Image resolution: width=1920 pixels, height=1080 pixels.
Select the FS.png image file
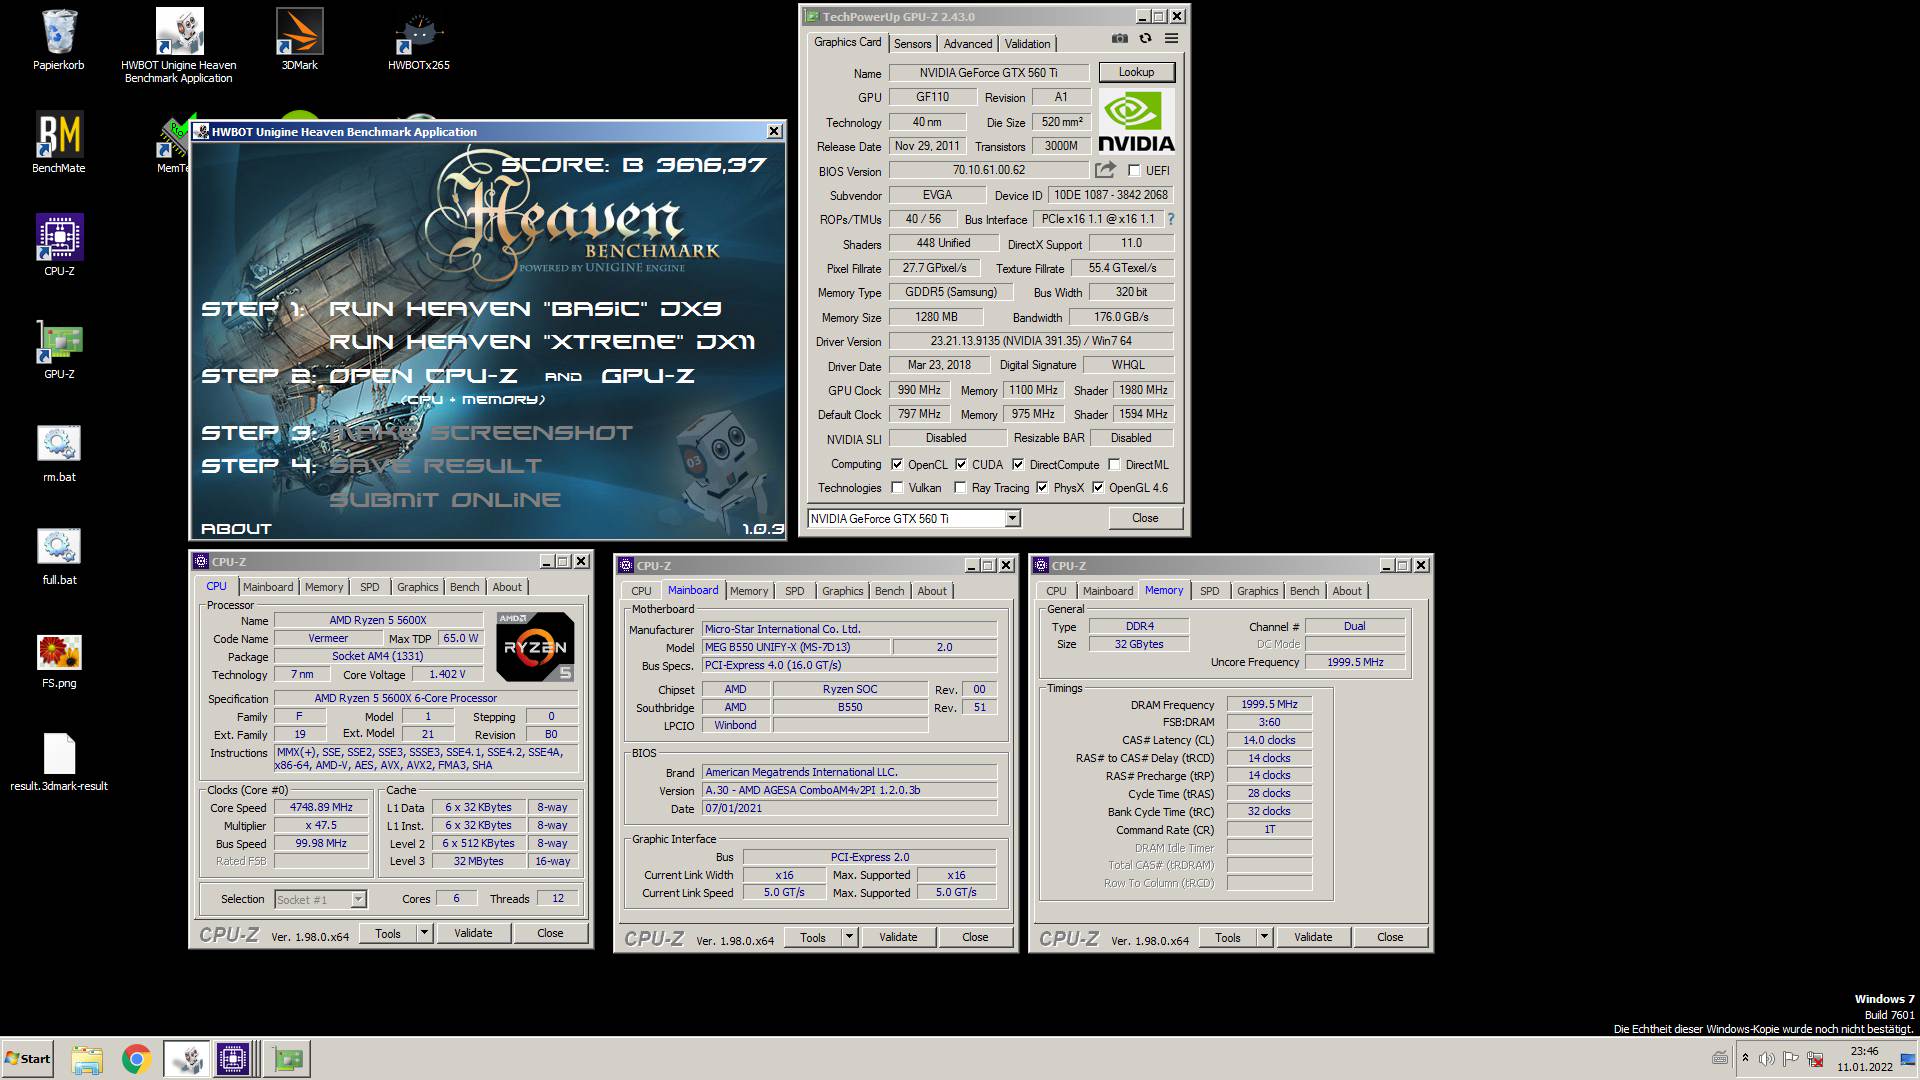59,660
